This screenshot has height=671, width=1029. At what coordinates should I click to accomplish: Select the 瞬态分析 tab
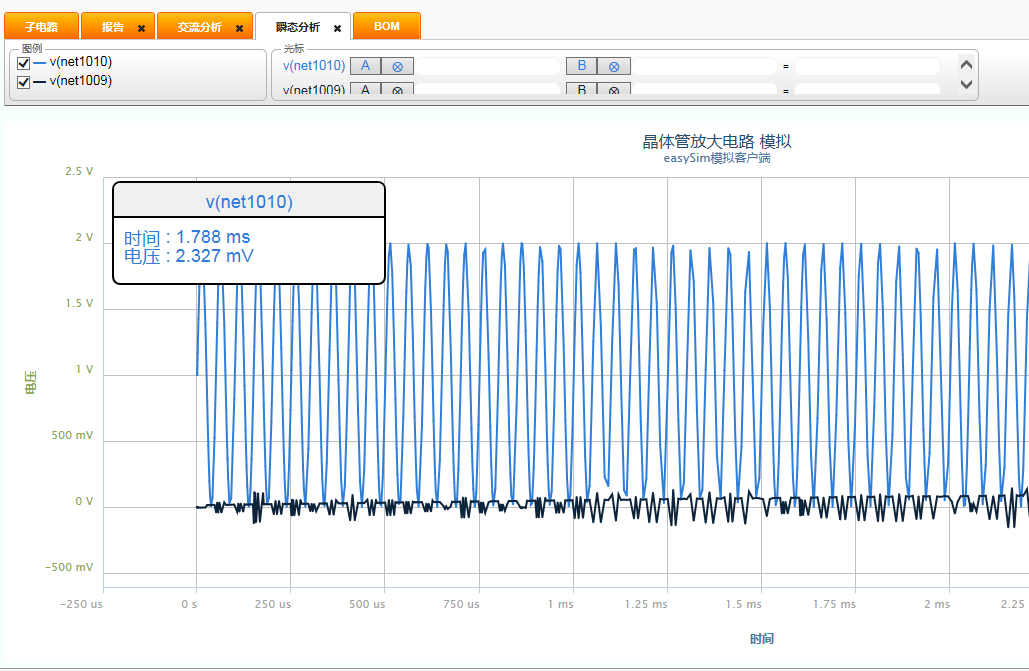click(297, 27)
